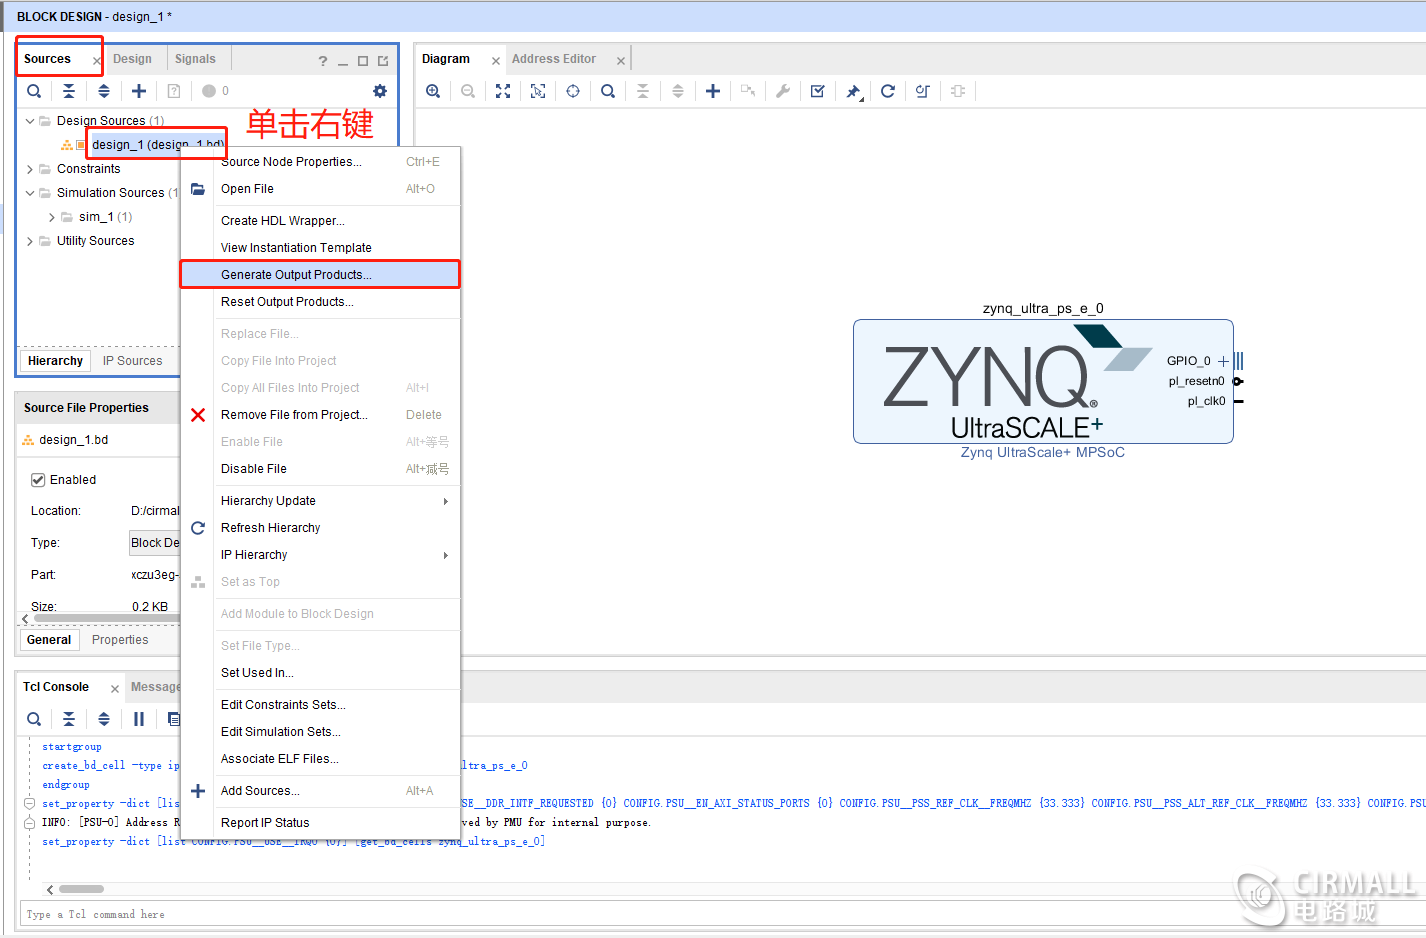Toggle the Enabled checkbox for design_1.bd
This screenshot has height=938, width=1426.
[x=38, y=480]
